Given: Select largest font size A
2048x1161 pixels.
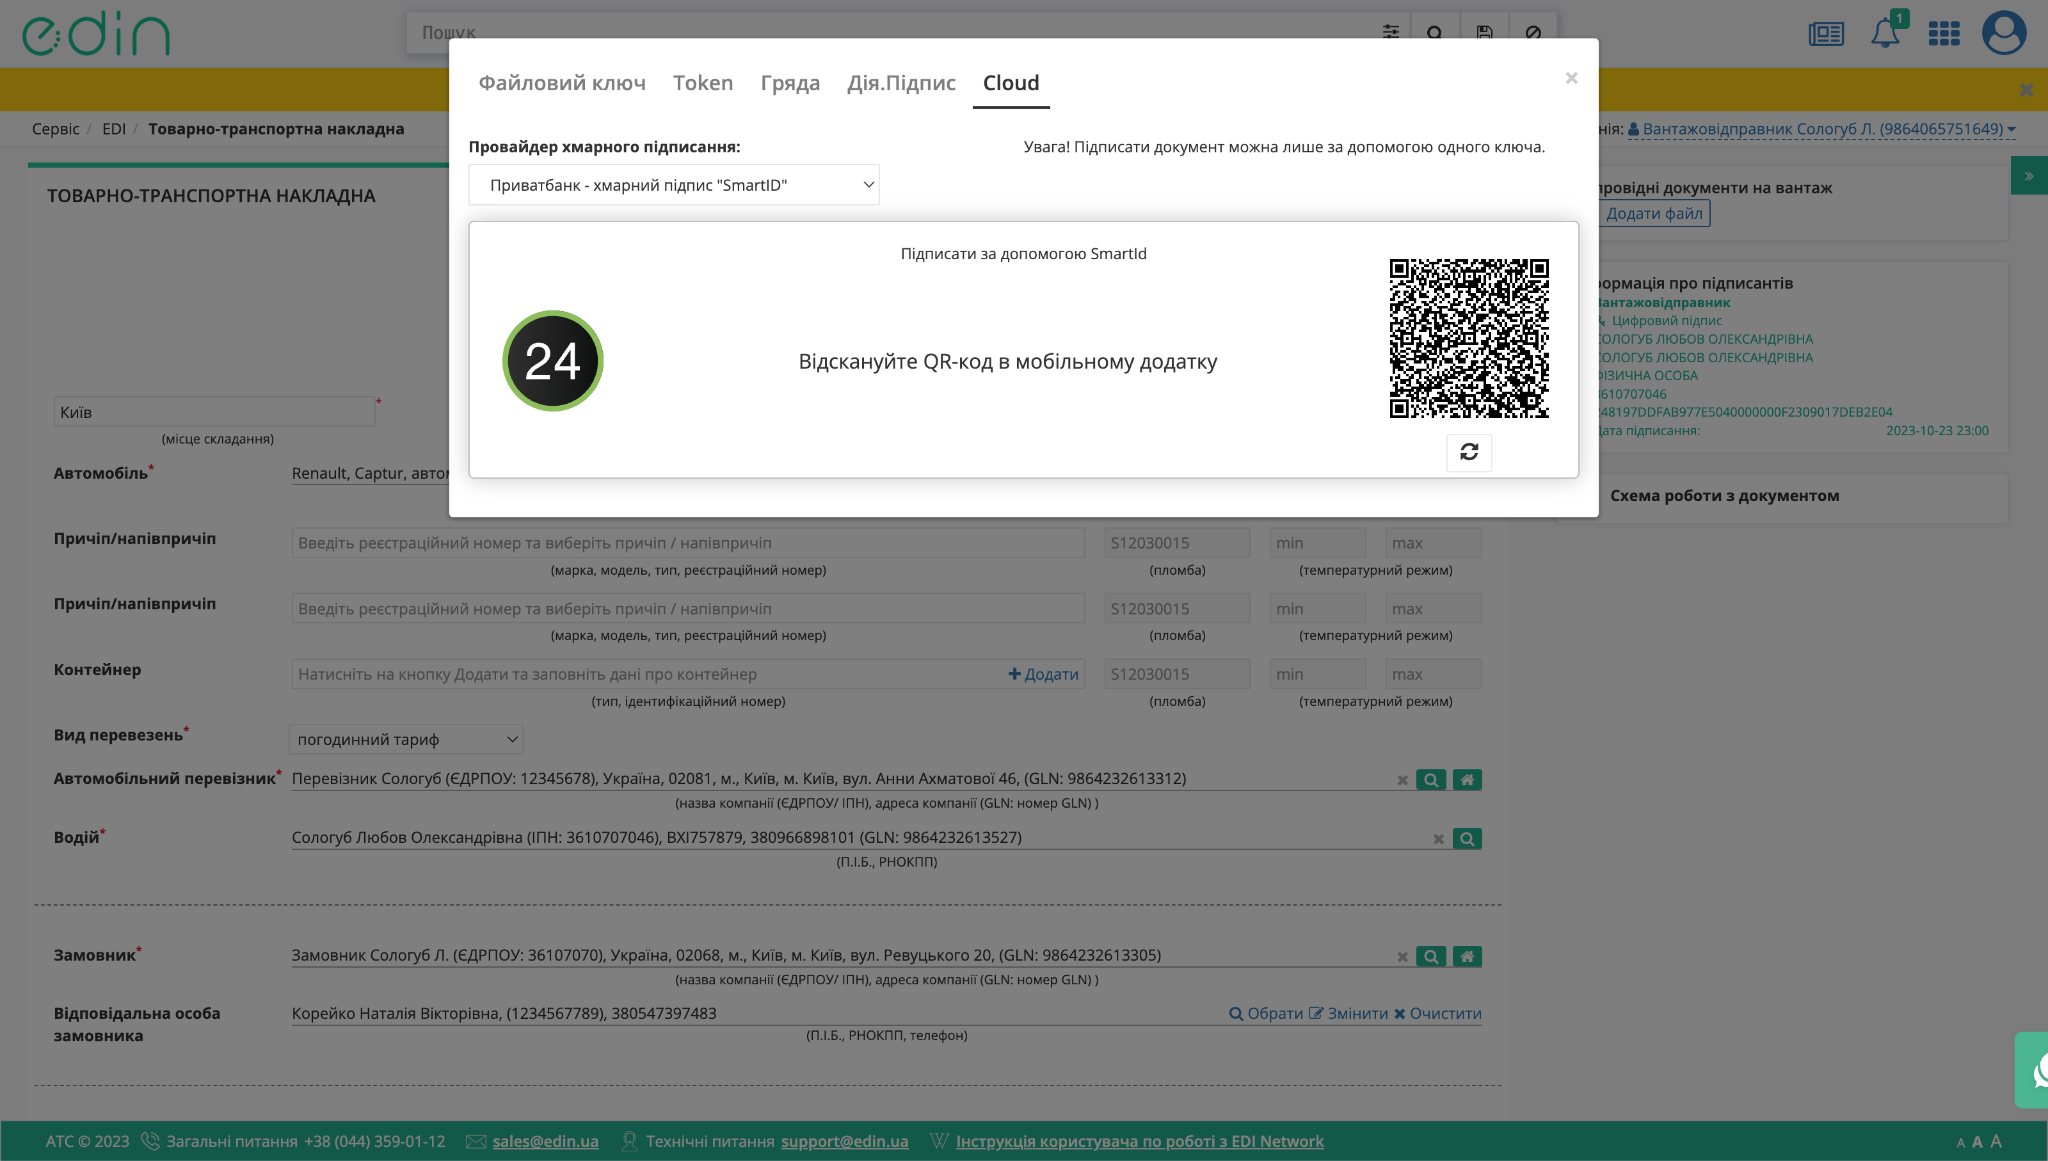Looking at the screenshot, I should tap(1996, 1141).
